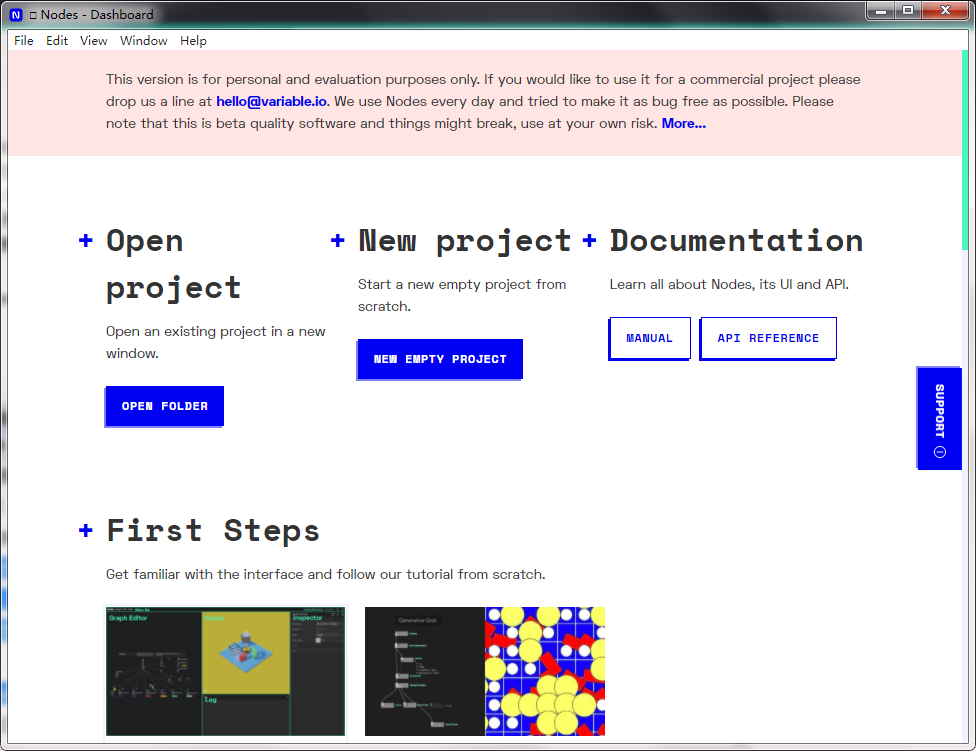
Task: Click the plus icon beside Documentation
Action: coord(589,240)
